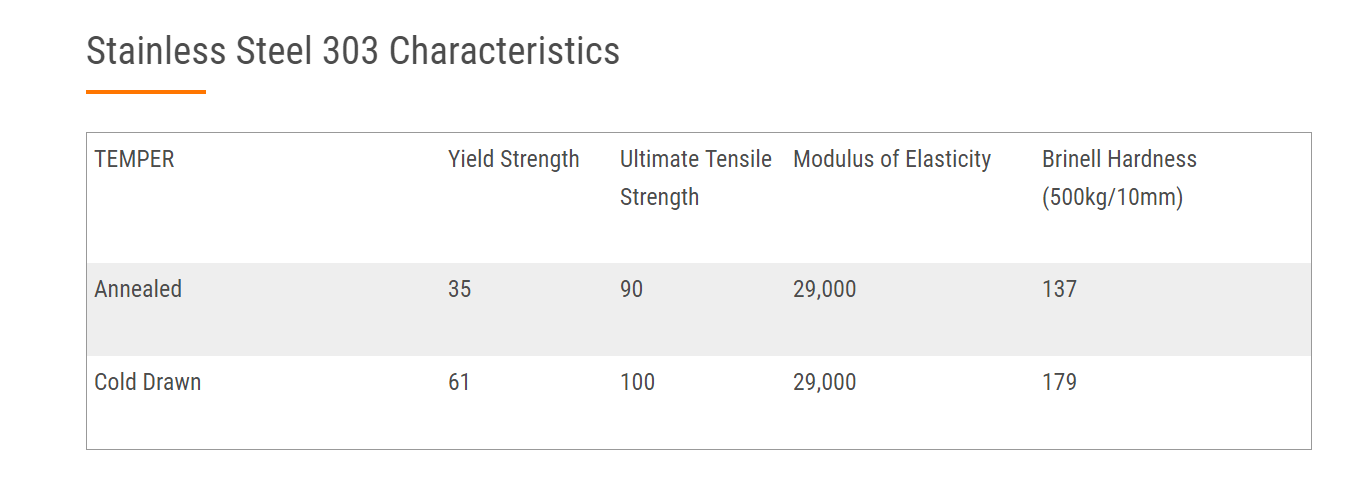Click the Annealed tensile strength value 90
Viewport: 1352px width, 480px height.
(631, 290)
